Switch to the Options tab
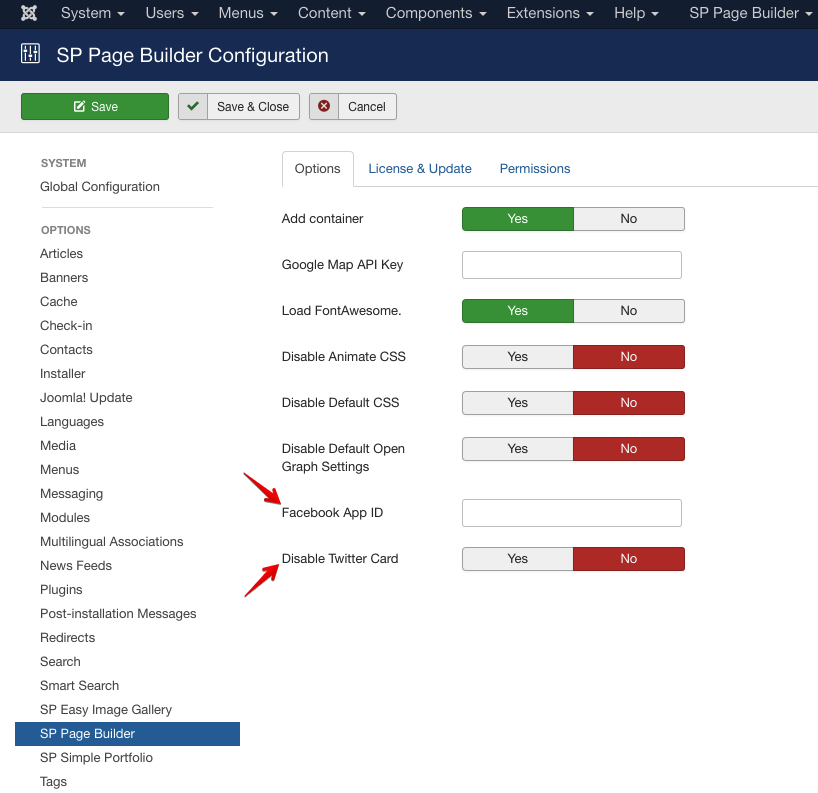This screenshot has width=818, height=793. tap(317, 169)
